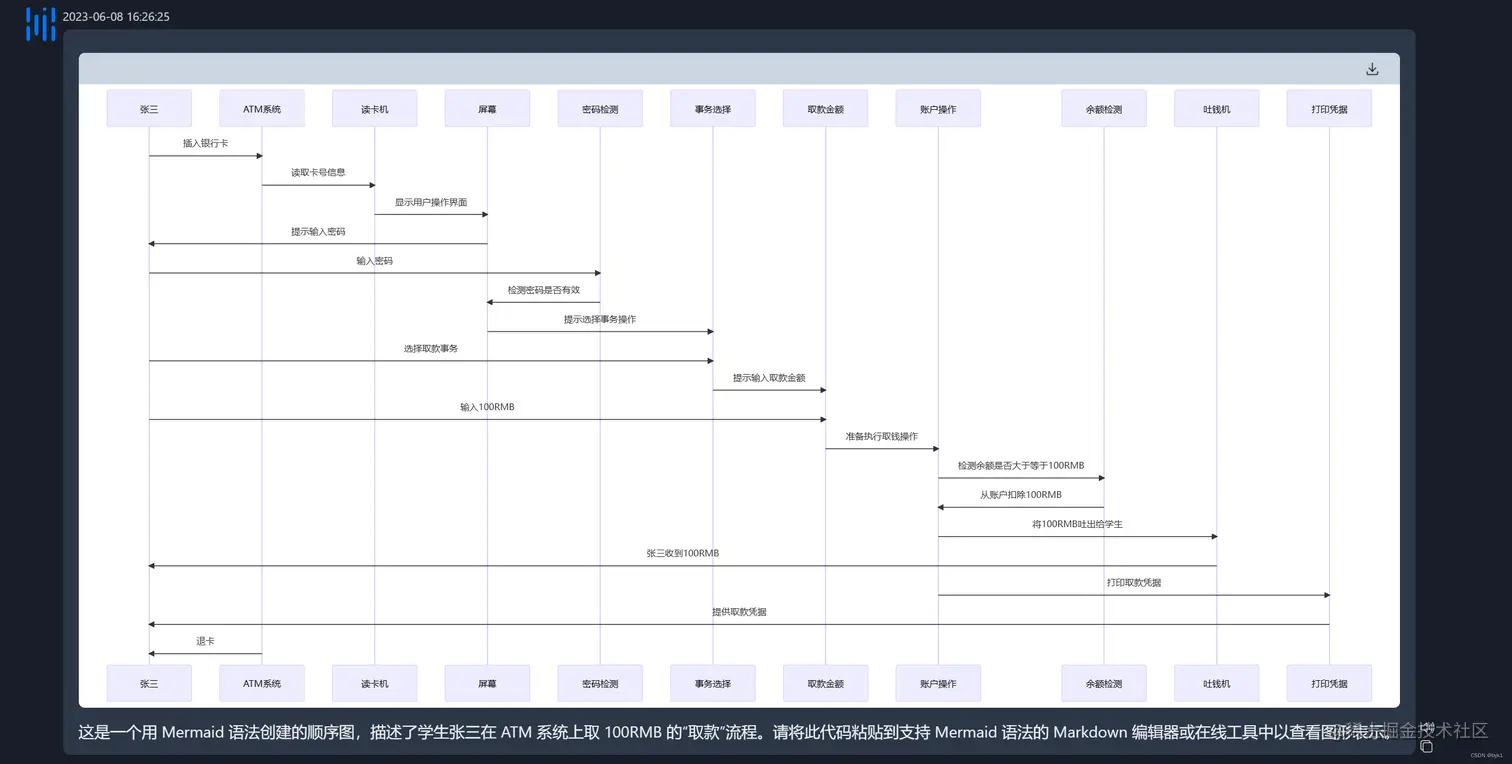Click the 将100RMB吐出给学生 message label
1512x764 pixels.
[x=1077, y=524]
